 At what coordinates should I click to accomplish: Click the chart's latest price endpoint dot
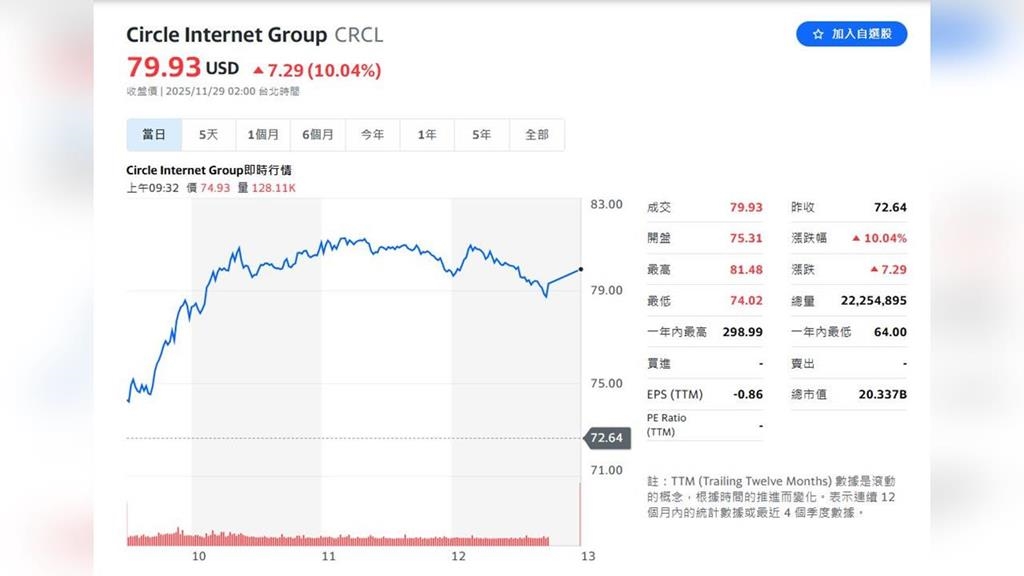tap(581, 270)
